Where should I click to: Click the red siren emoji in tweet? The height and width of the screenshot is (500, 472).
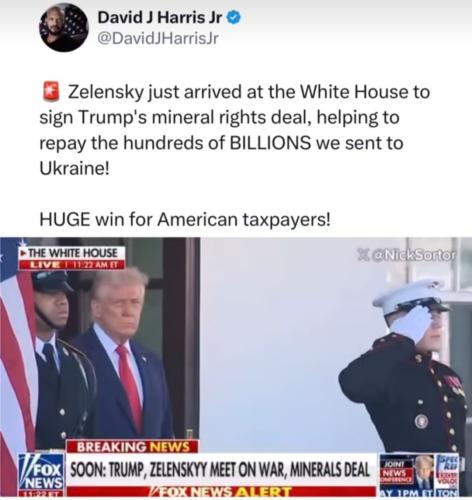51,91
